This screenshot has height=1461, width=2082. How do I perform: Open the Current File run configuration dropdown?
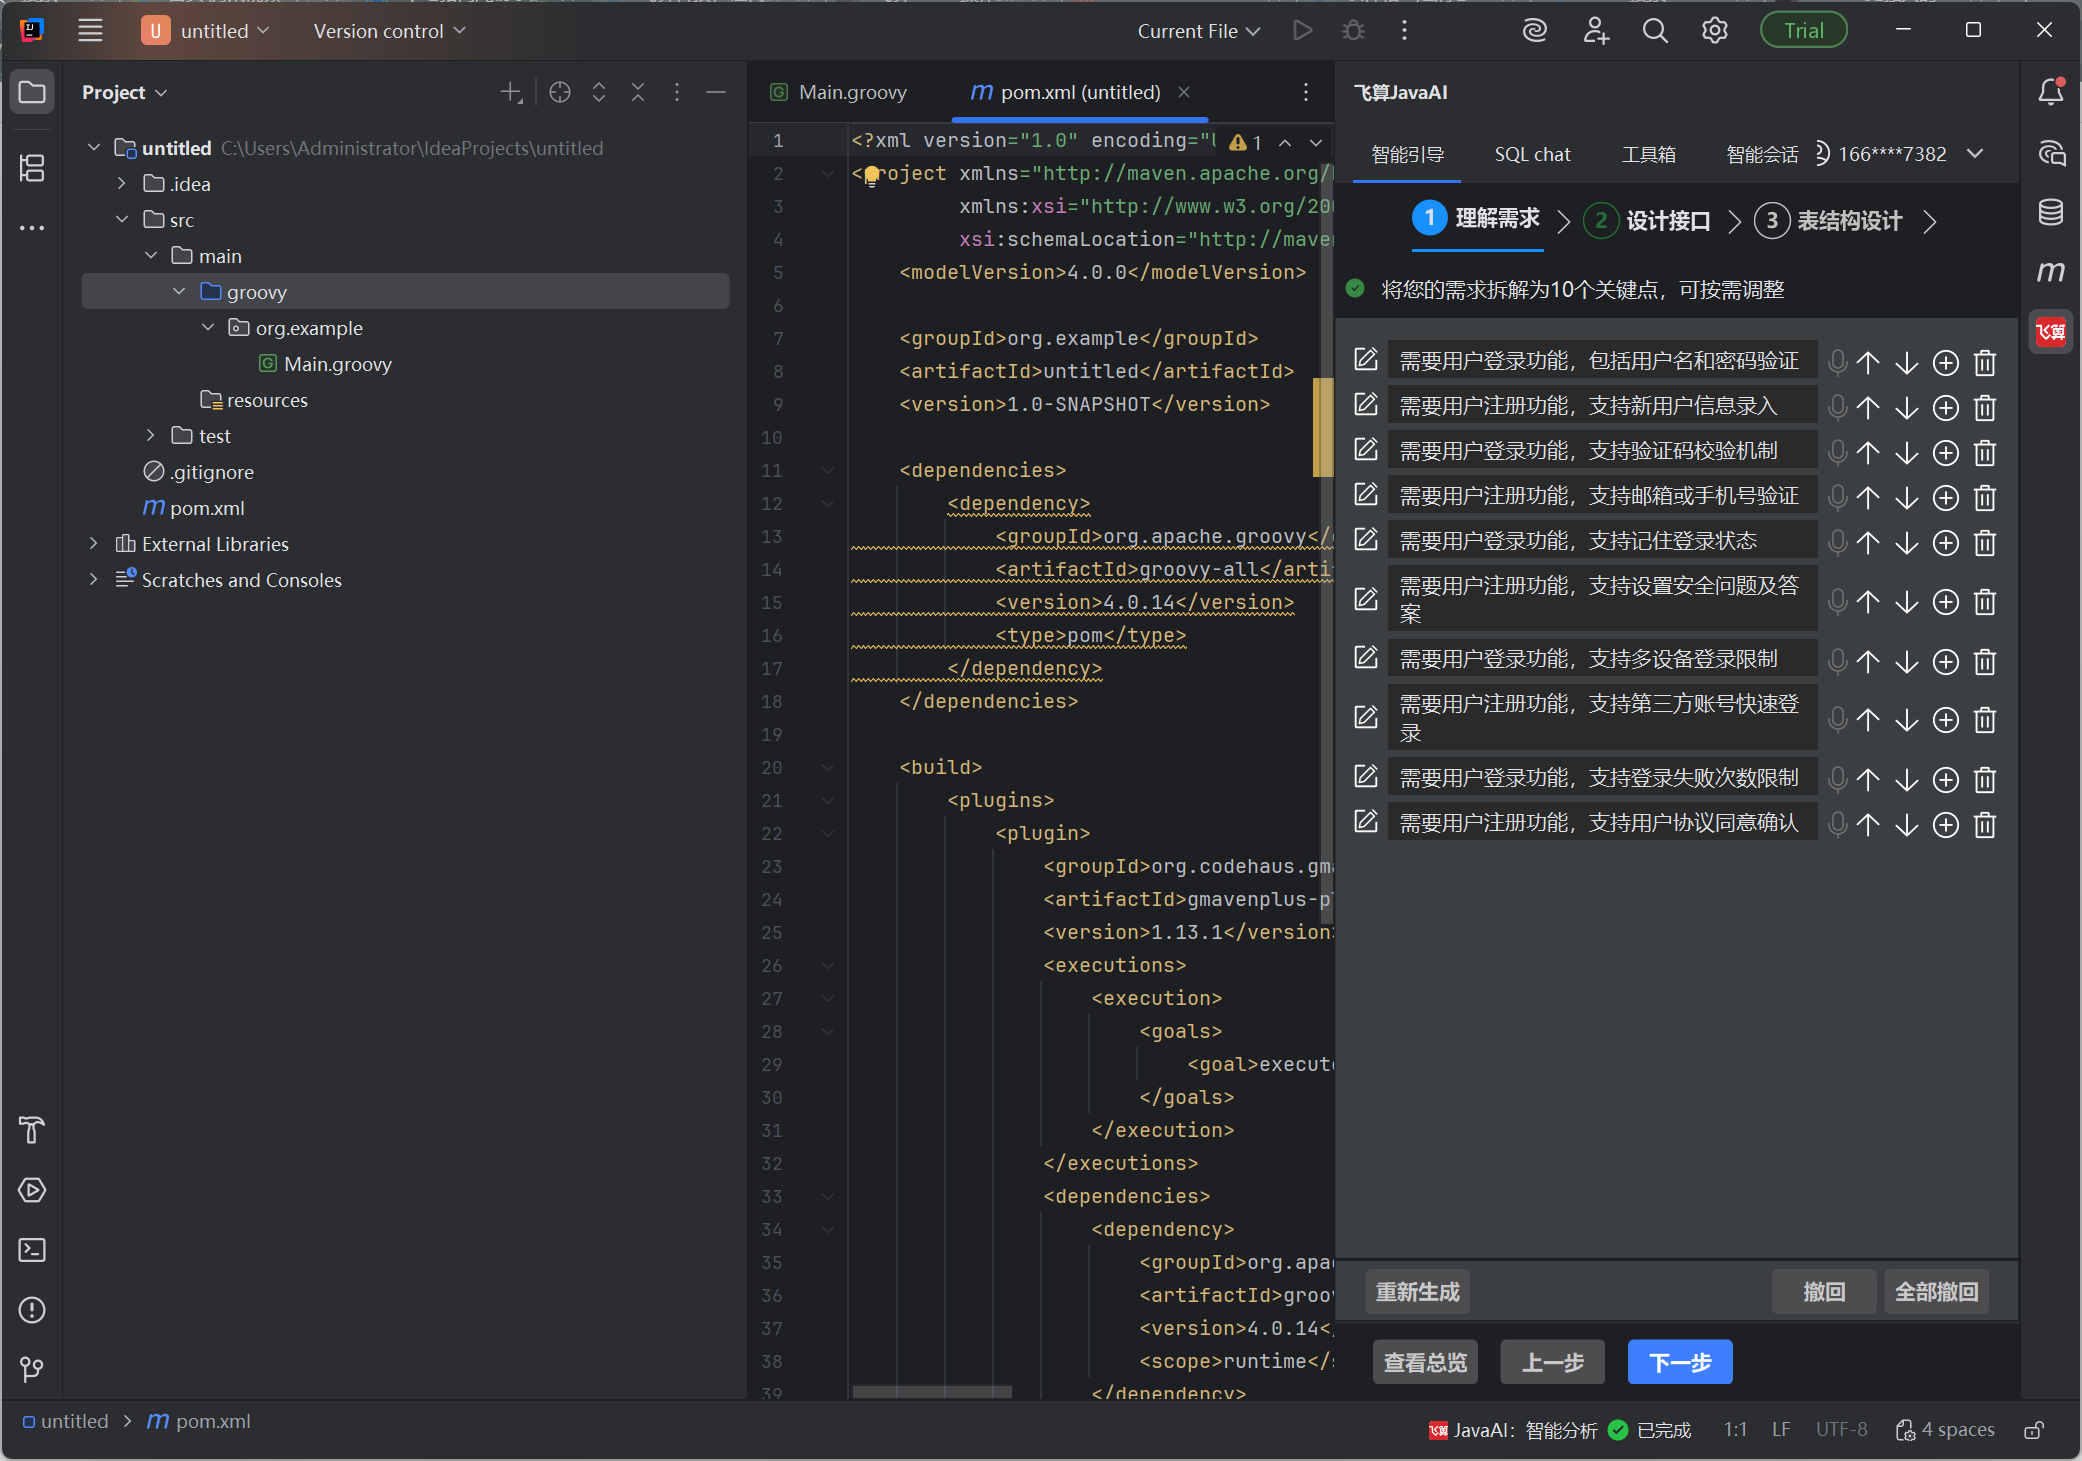(1198, 31)
